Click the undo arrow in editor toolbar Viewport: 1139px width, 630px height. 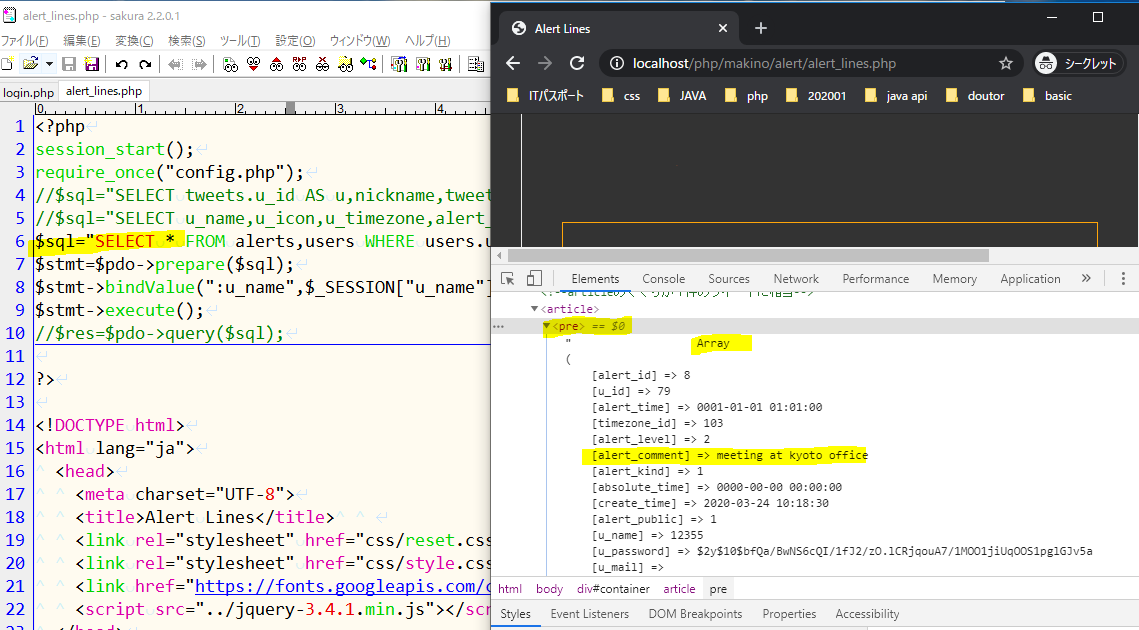121,64
